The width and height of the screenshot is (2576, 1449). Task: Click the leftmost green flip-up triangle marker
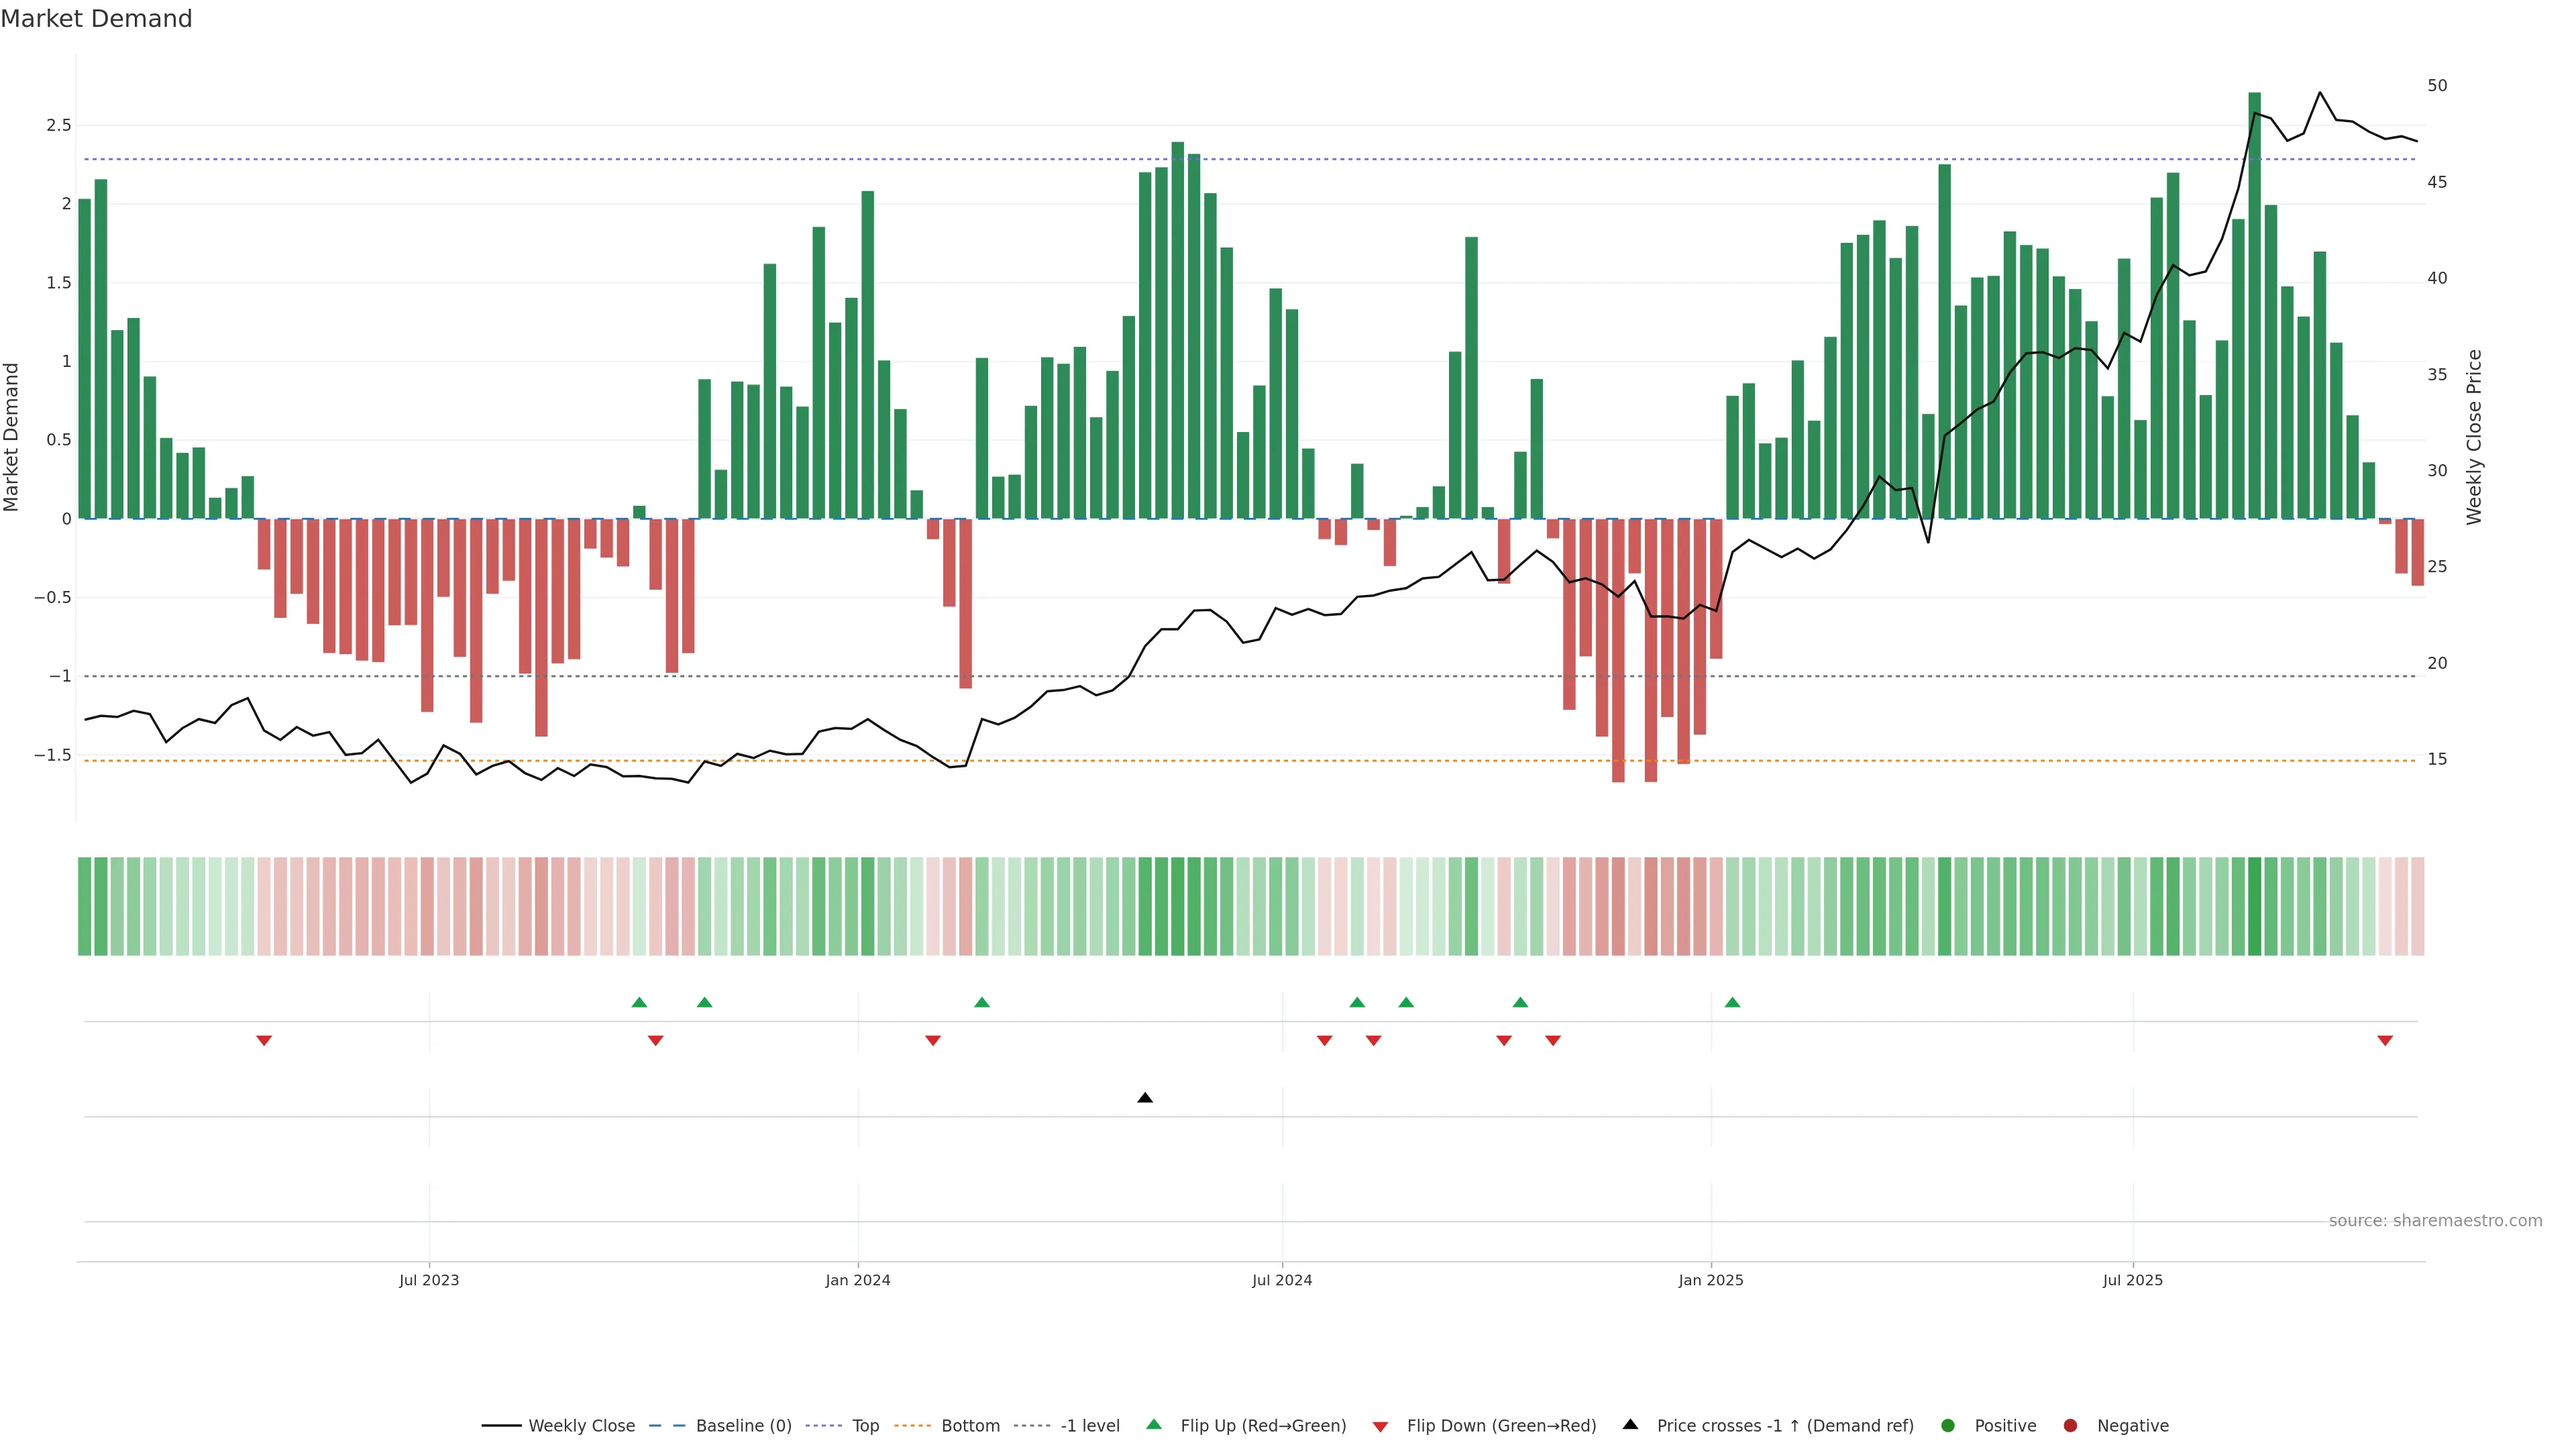pos(640,1002)
